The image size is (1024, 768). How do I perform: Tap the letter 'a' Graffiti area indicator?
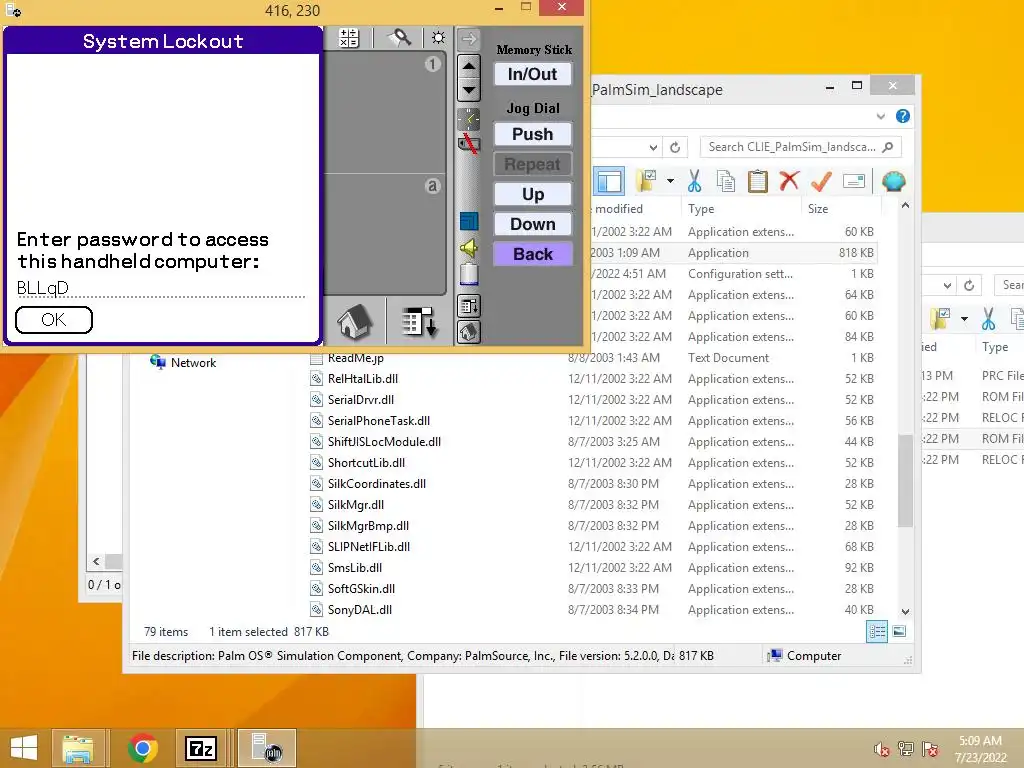[x=432, y=186]
